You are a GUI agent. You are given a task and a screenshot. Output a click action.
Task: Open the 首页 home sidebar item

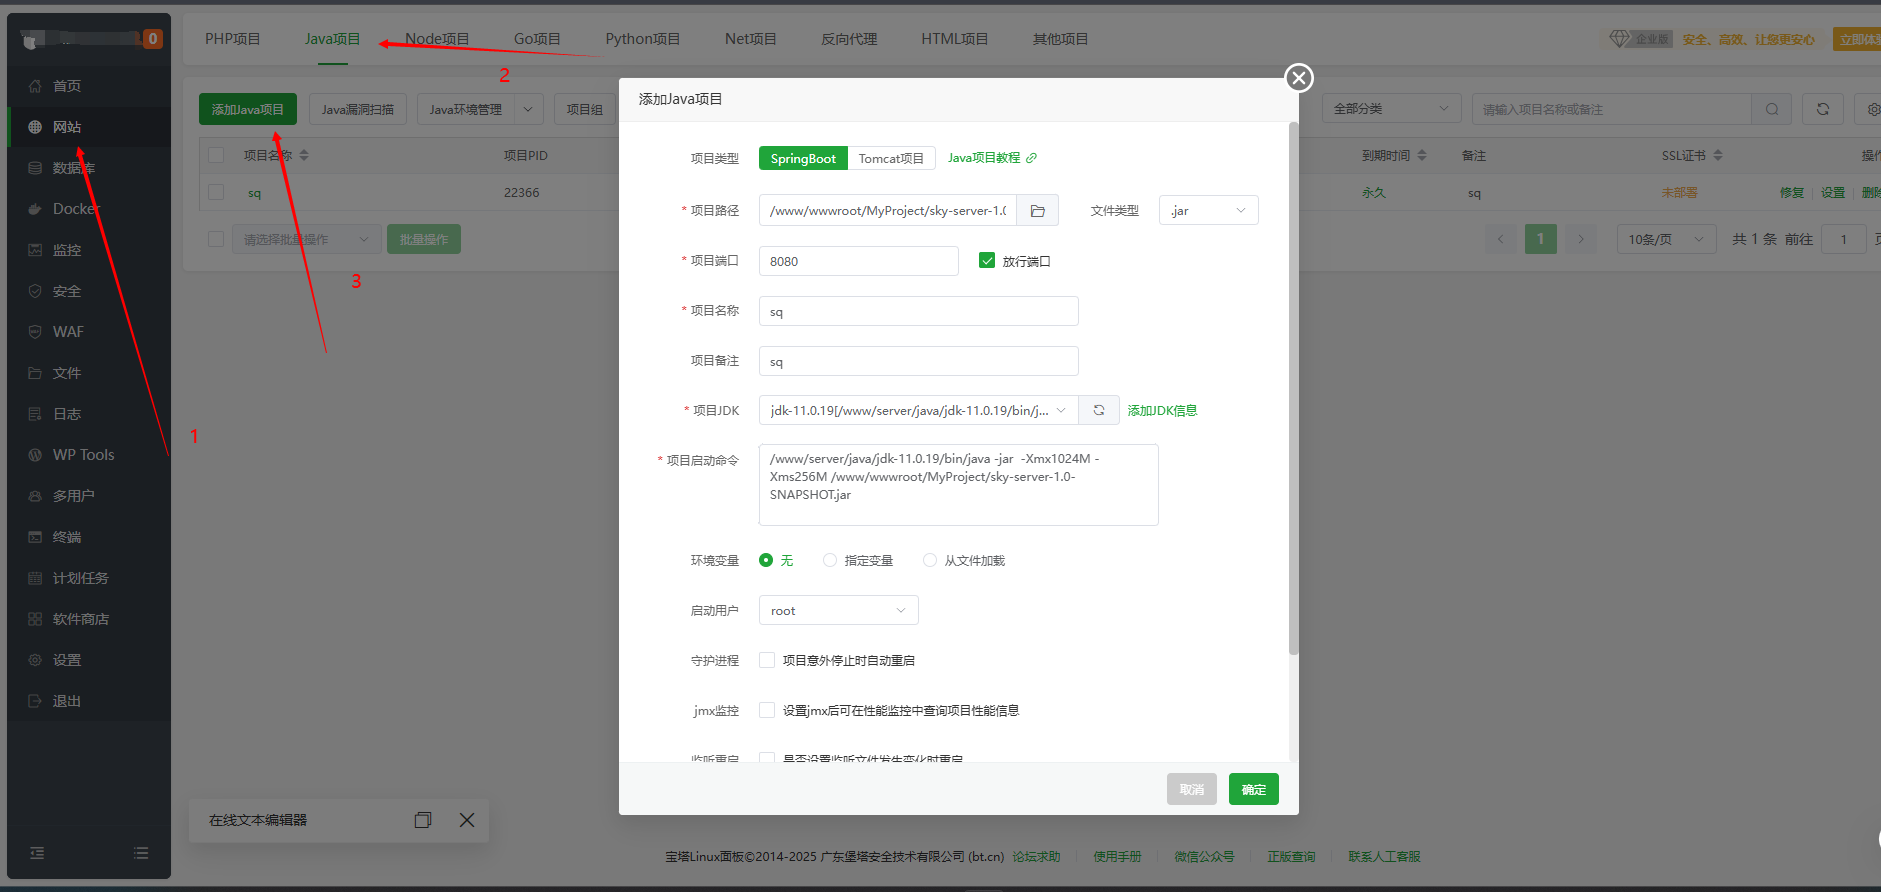[x=66, y=86]
